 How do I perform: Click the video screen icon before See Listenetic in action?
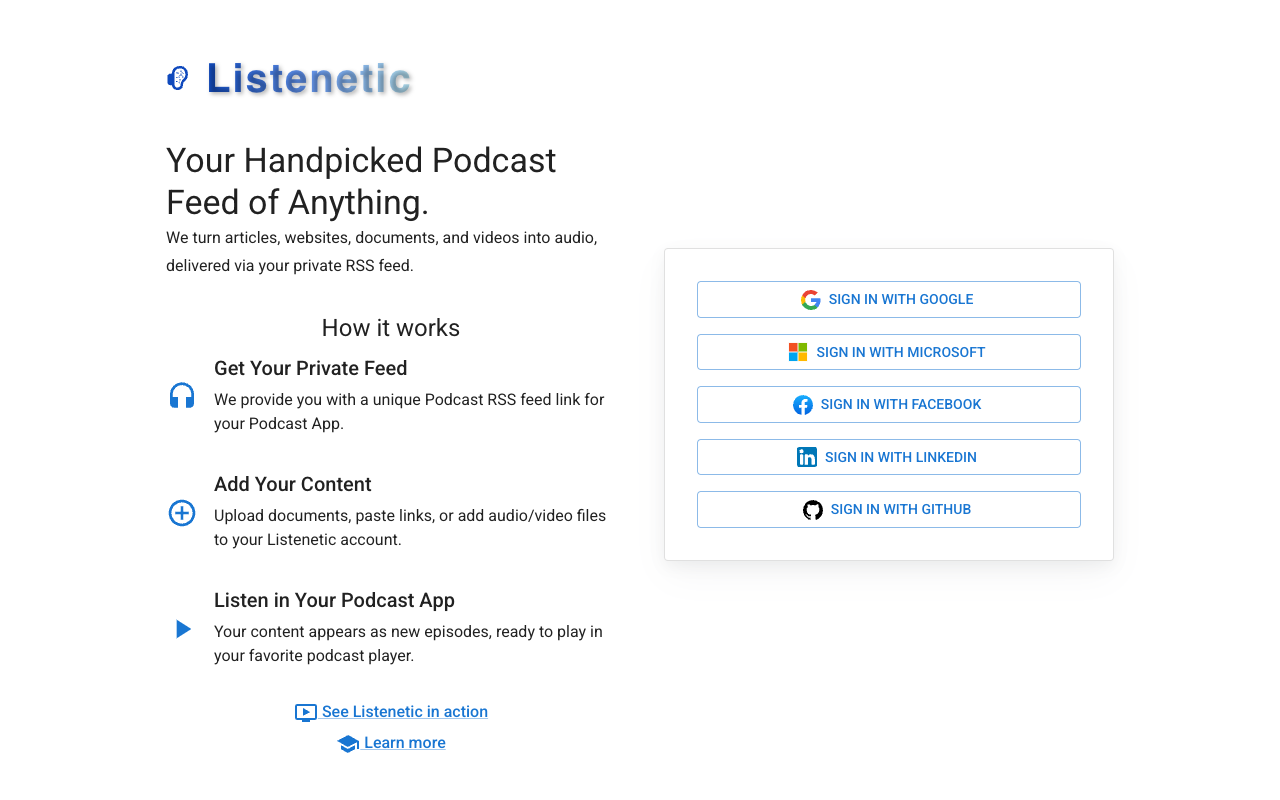pos(305,712)
